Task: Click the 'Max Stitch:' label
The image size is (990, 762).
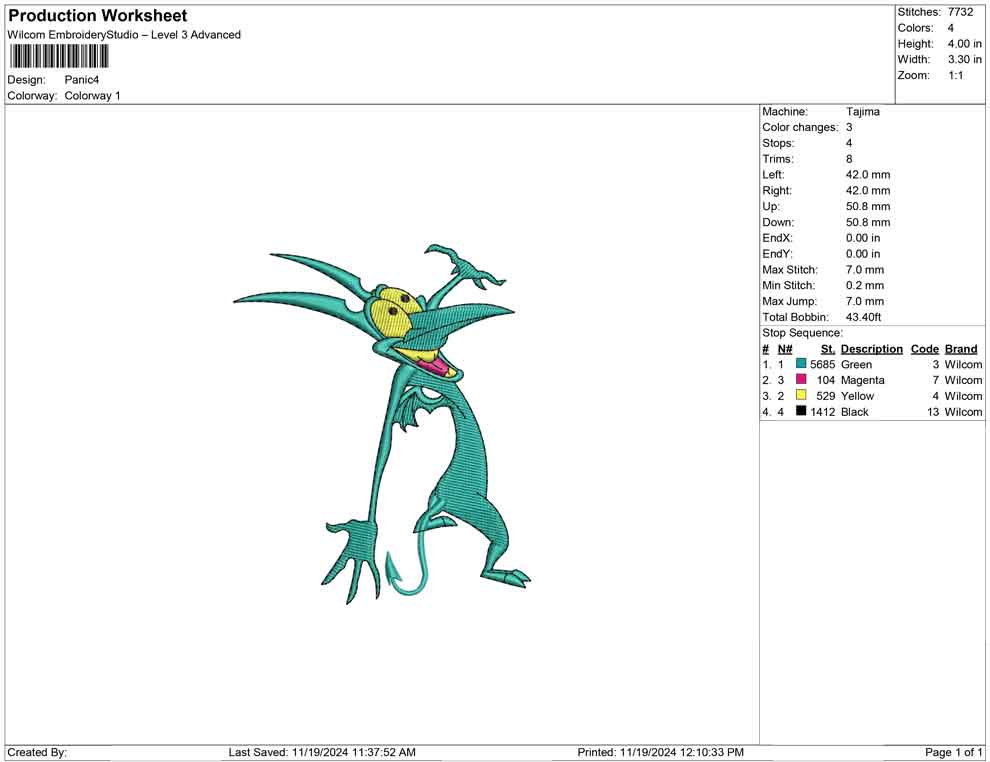Action: click(790, 269)
